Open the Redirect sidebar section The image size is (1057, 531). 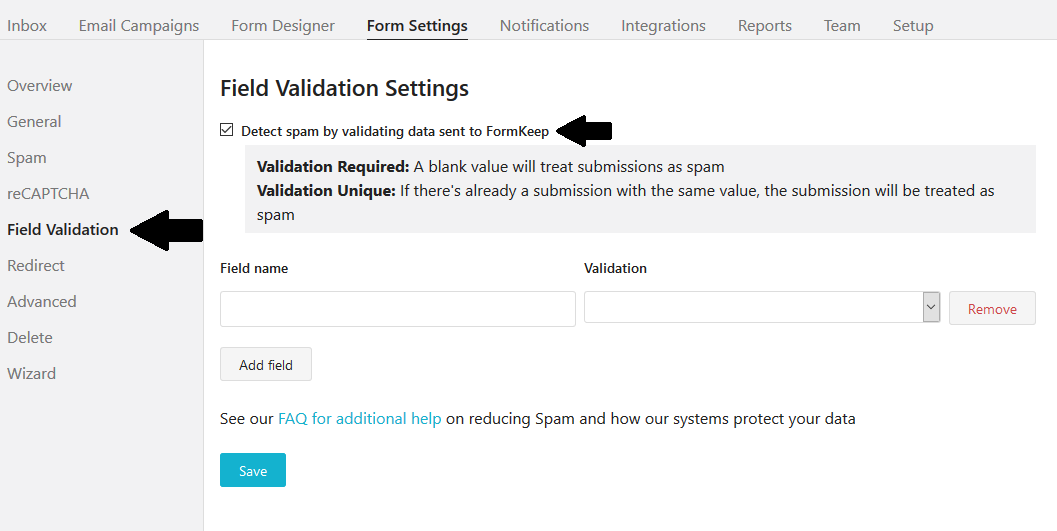click(x=36, y=266)
